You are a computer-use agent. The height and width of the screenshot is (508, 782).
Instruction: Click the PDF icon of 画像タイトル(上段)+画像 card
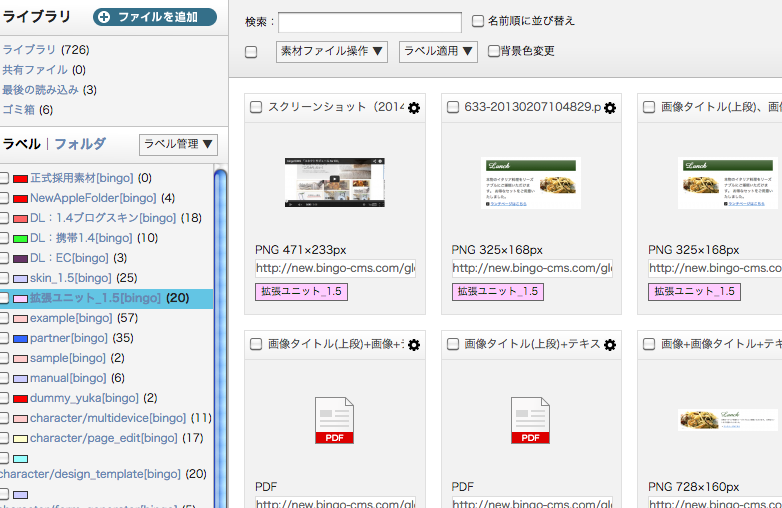[x=334, y=420]
